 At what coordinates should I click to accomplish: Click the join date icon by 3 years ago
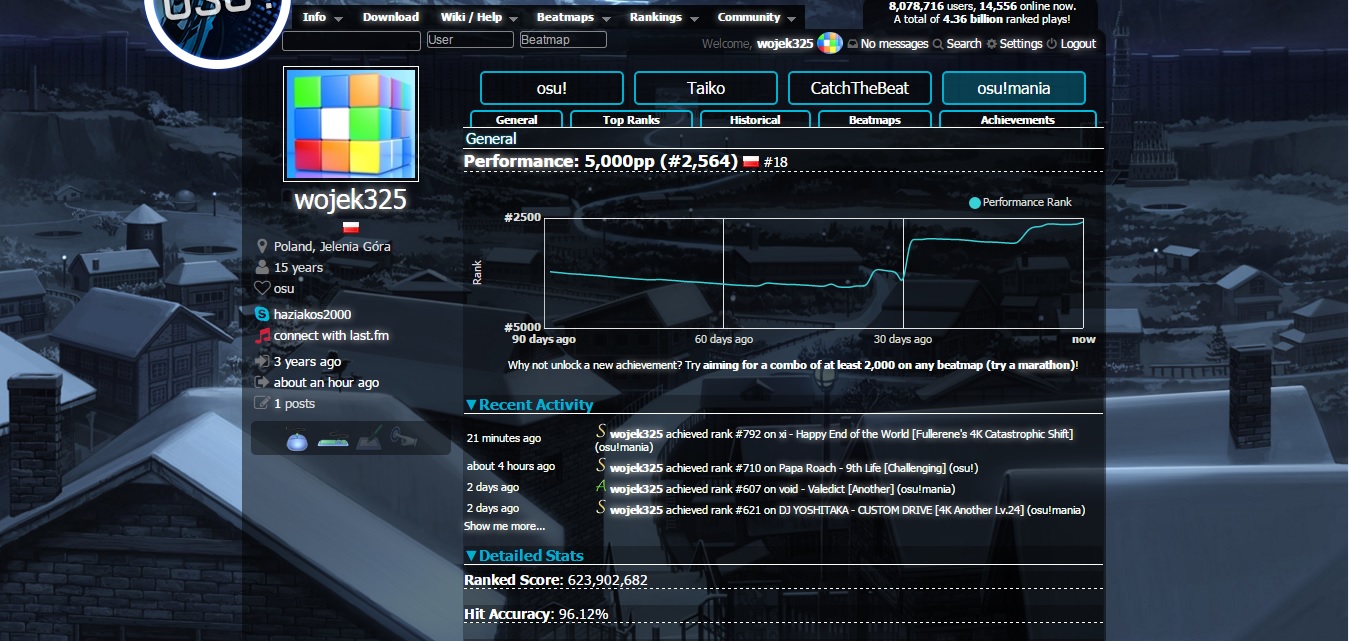coord(262,362)
